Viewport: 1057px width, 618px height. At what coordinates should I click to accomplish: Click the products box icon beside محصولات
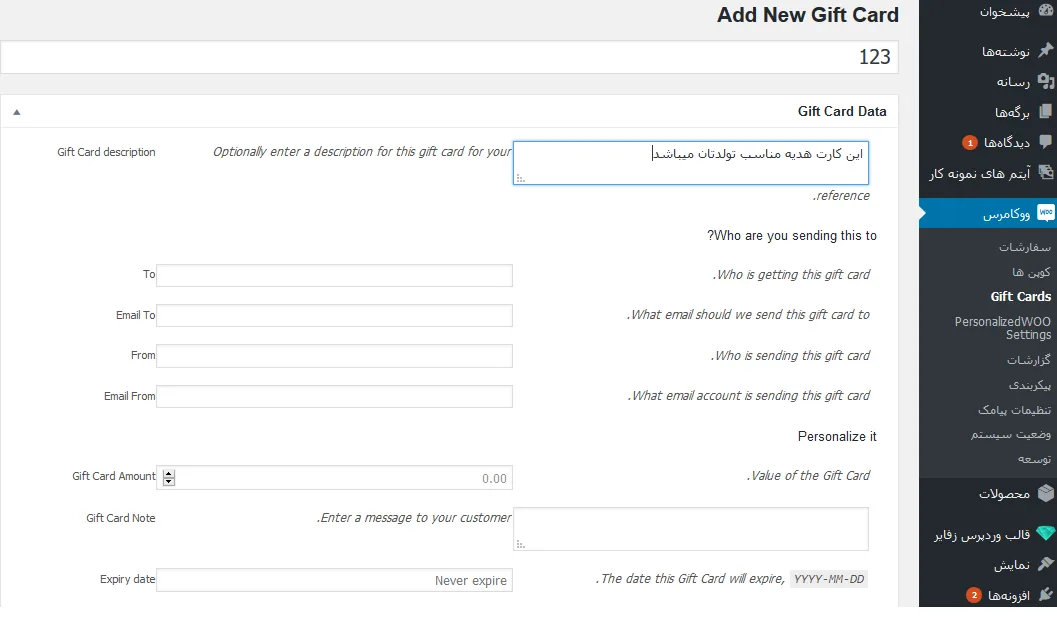pyautogui.click(x=1046, y=493)
